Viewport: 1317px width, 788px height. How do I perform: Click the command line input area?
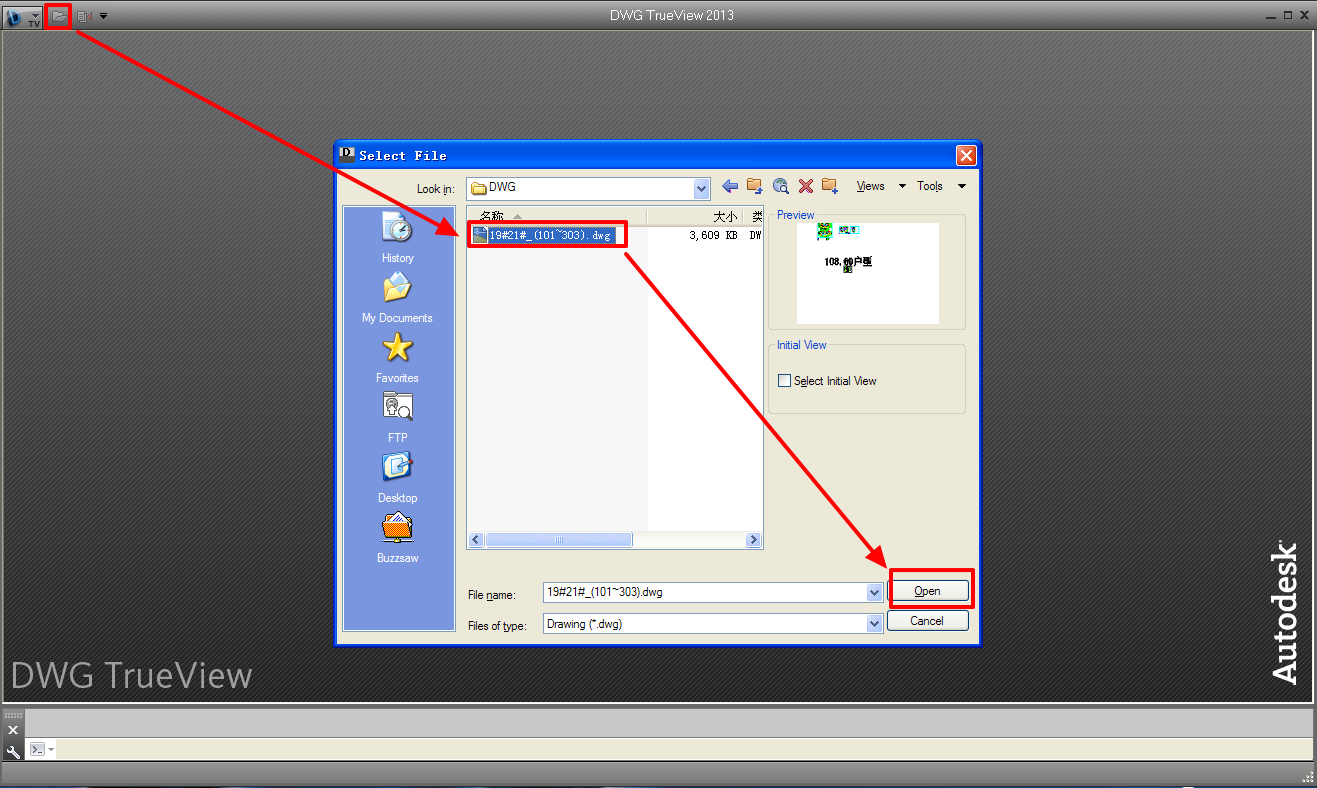click(x=684, y=749)
